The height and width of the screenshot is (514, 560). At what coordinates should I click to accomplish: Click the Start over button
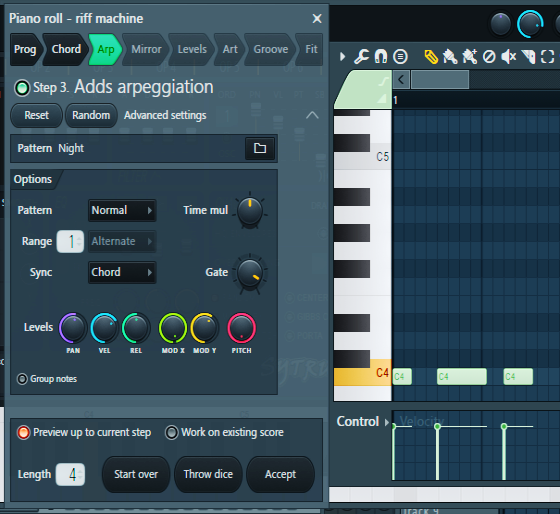point(136,474)
